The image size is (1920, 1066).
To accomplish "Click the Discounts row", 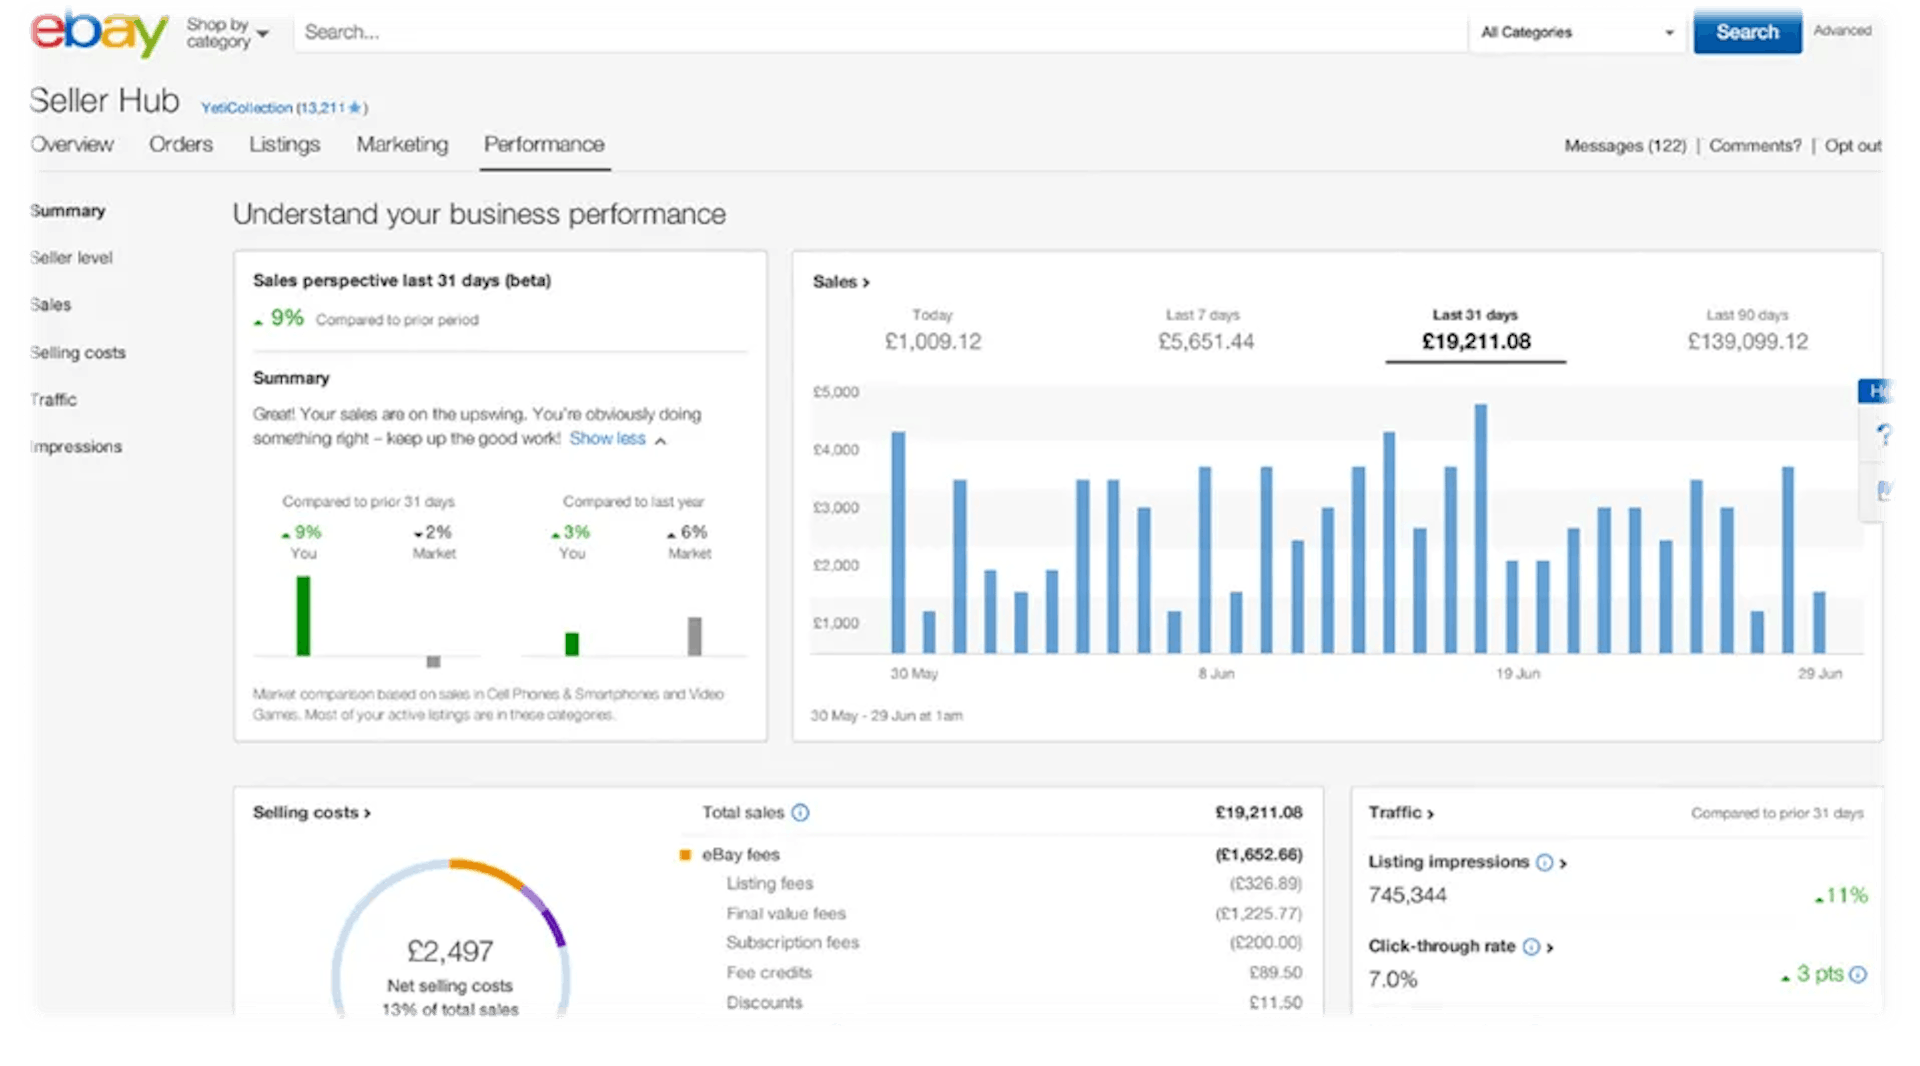I will (x=1014, y=1003).
